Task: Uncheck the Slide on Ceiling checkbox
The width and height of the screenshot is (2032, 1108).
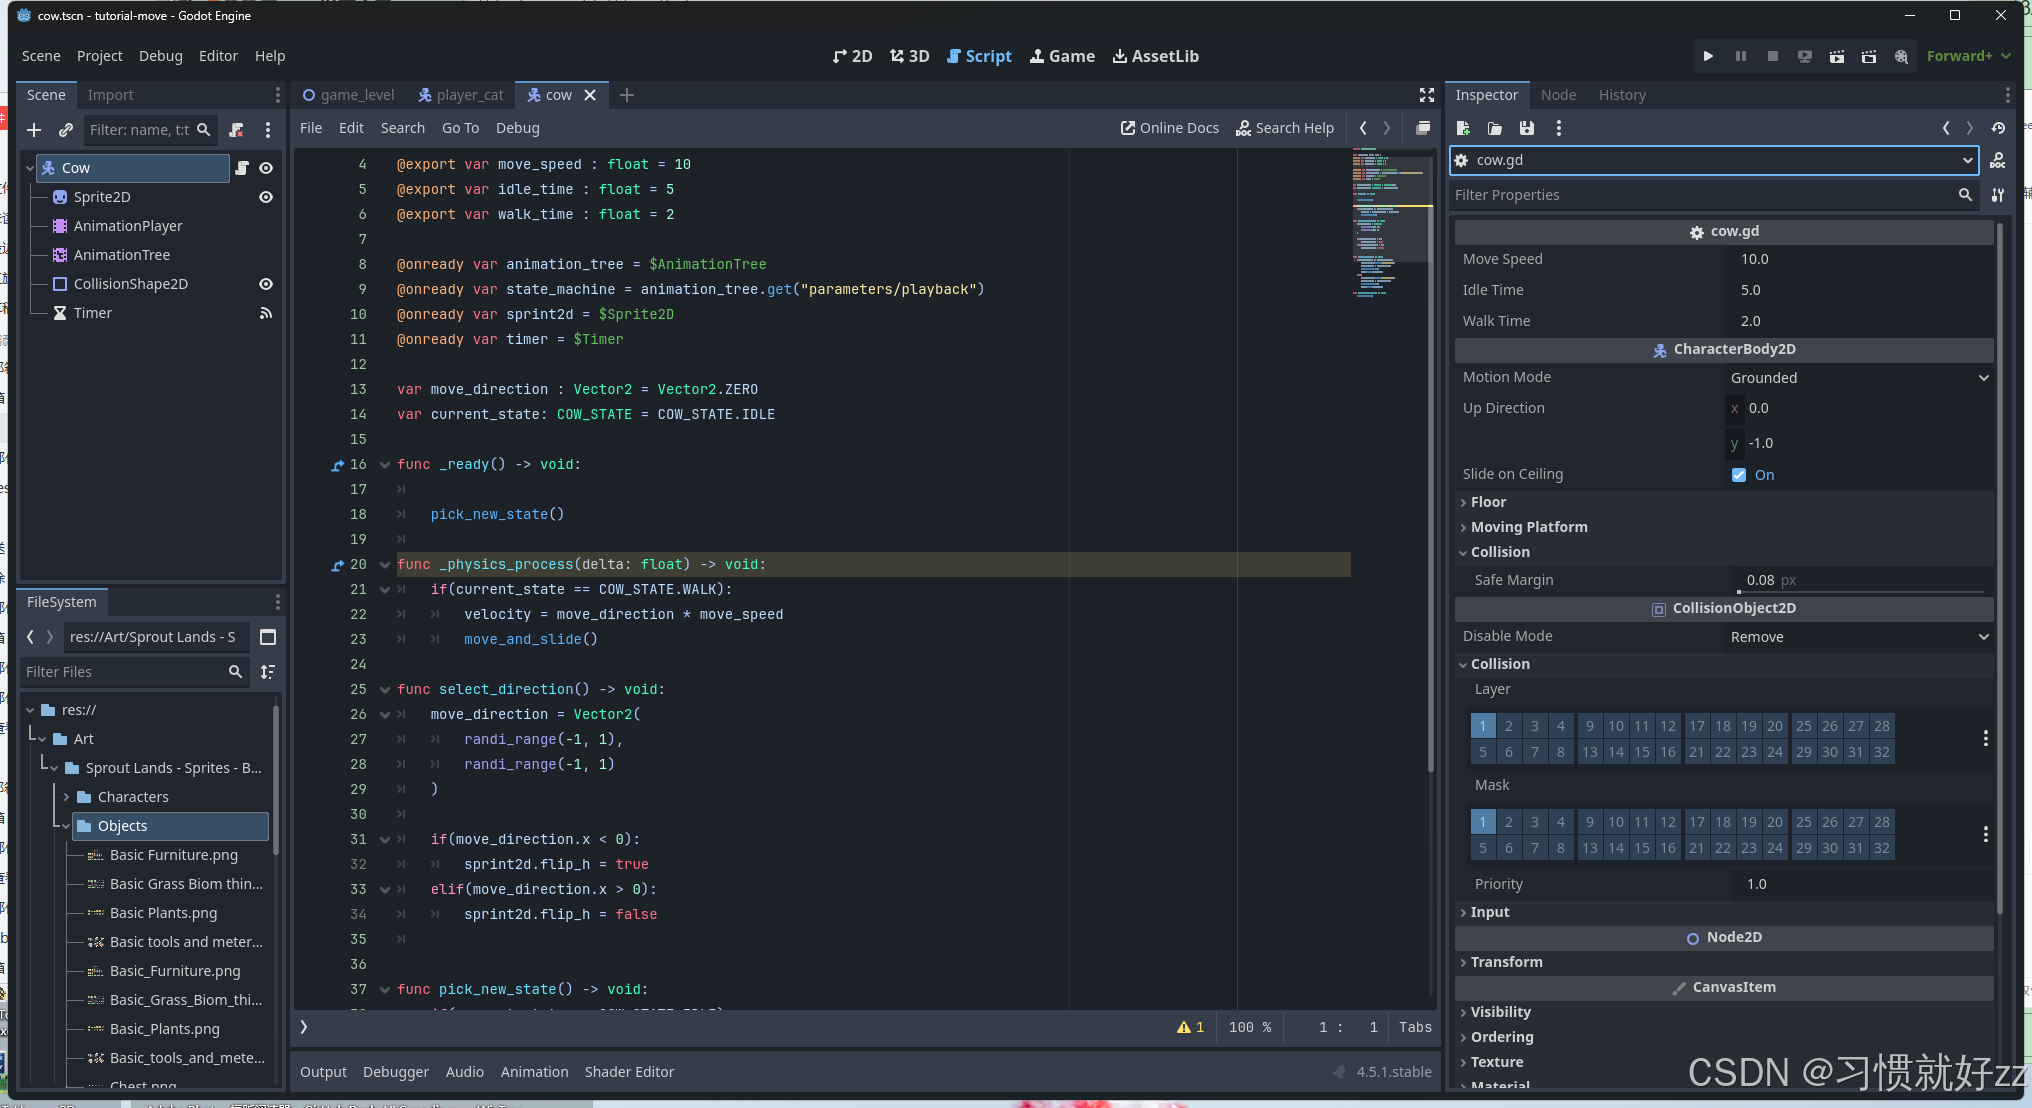Action: point(1739,475)
